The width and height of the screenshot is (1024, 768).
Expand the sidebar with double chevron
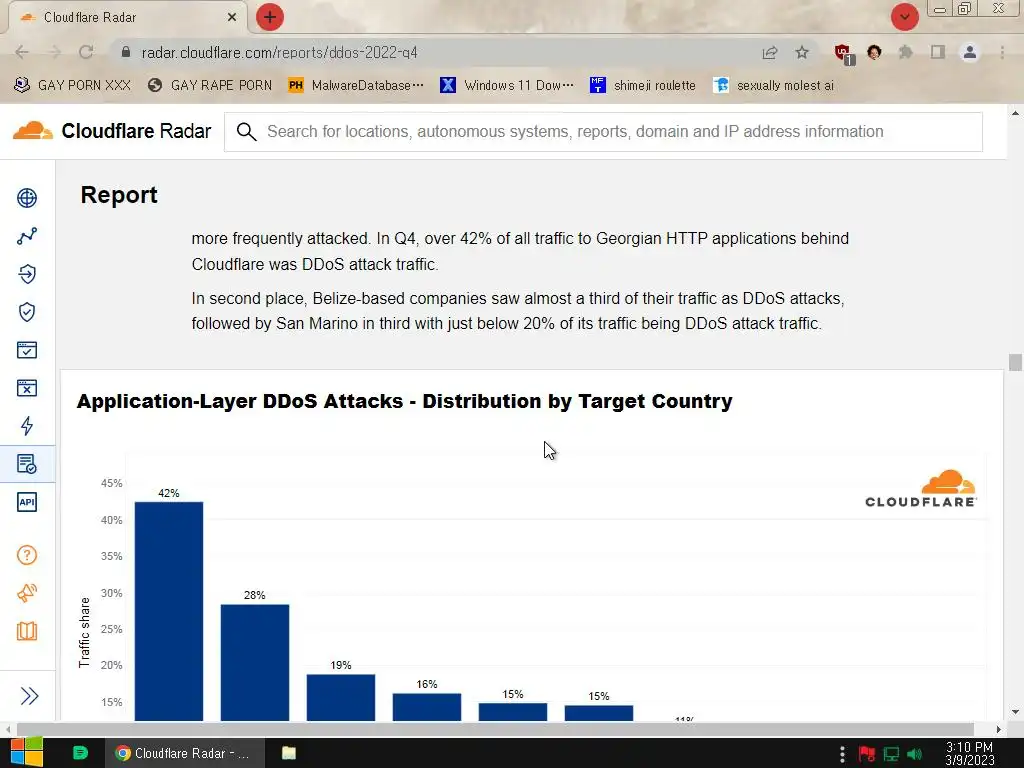29,696
